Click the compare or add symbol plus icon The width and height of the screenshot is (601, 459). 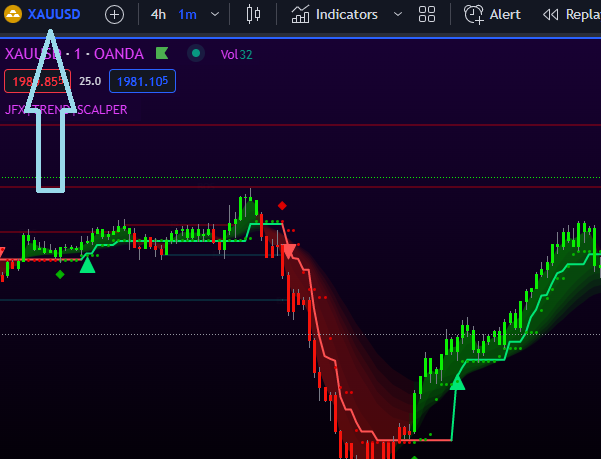114,15
